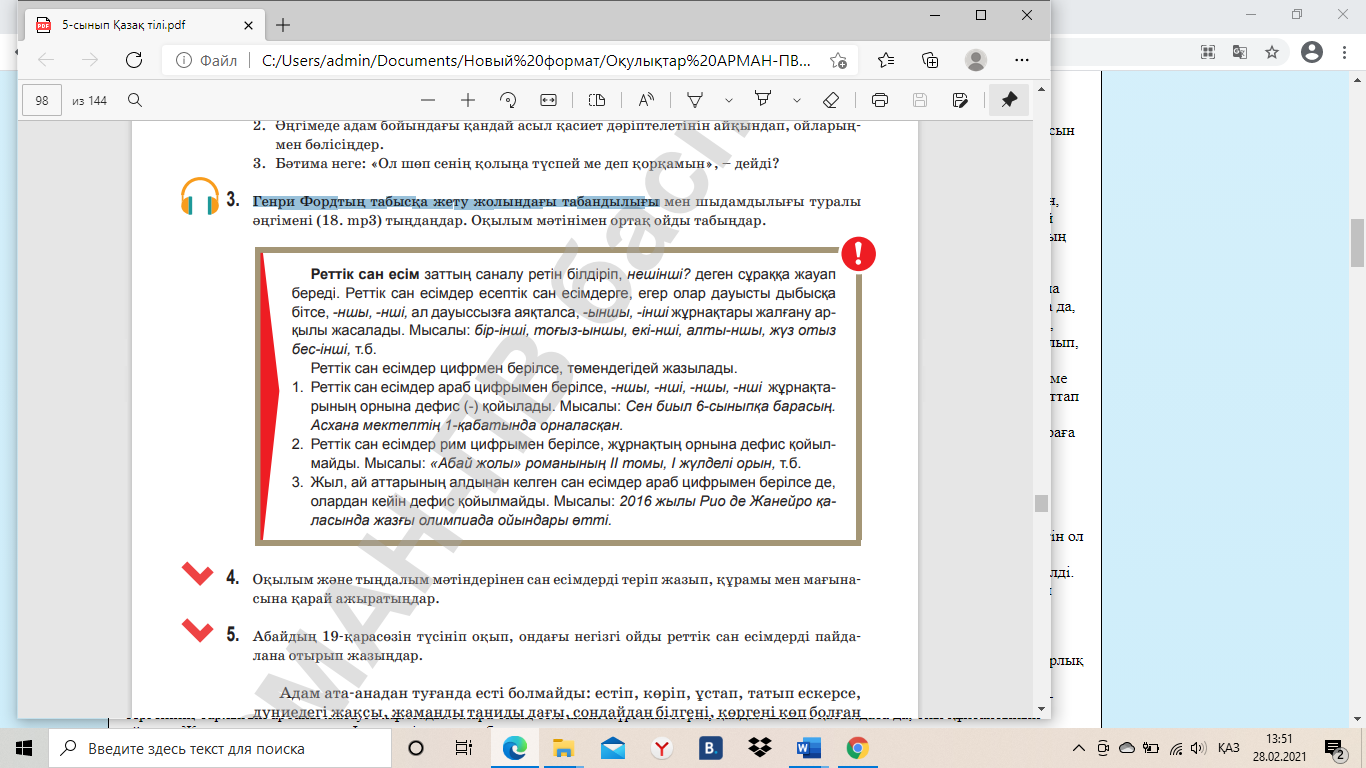This screenshot has width=1366, height=768.
Task: Print the PDF document
Action: click(x=880, y=100)
